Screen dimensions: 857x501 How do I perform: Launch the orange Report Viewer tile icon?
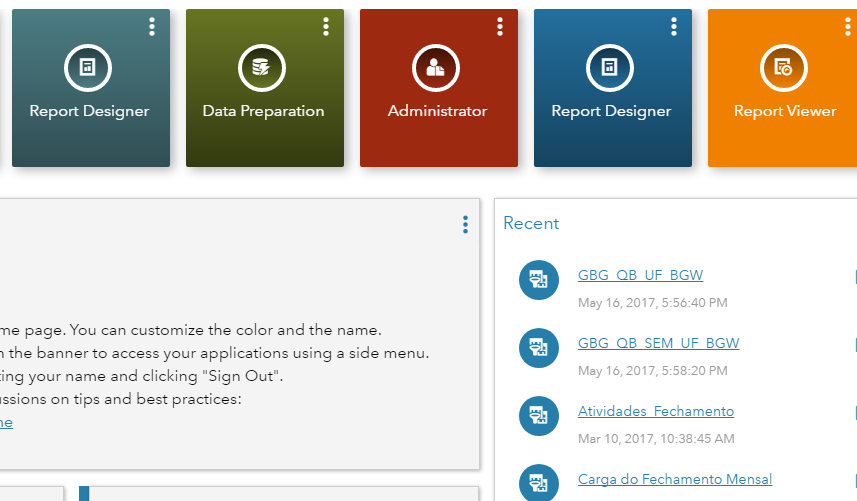(x=784, y=68)
